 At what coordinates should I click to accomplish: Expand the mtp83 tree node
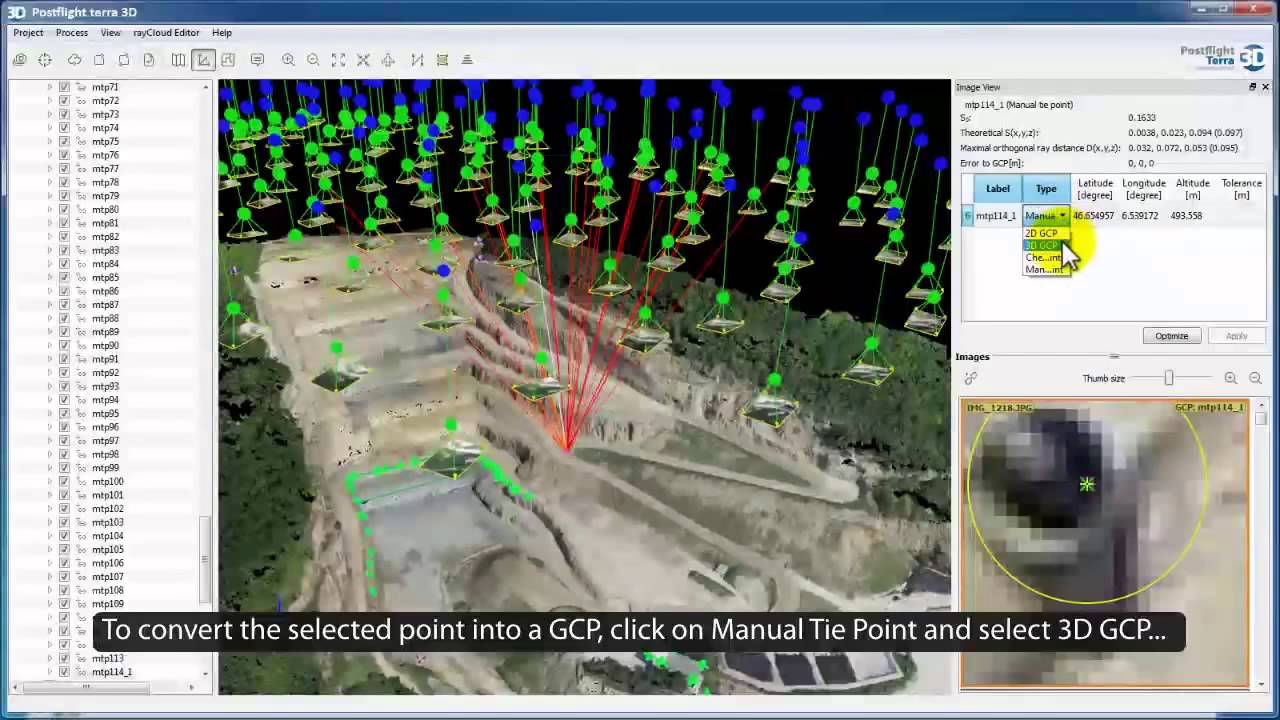(x=49, y=250)
